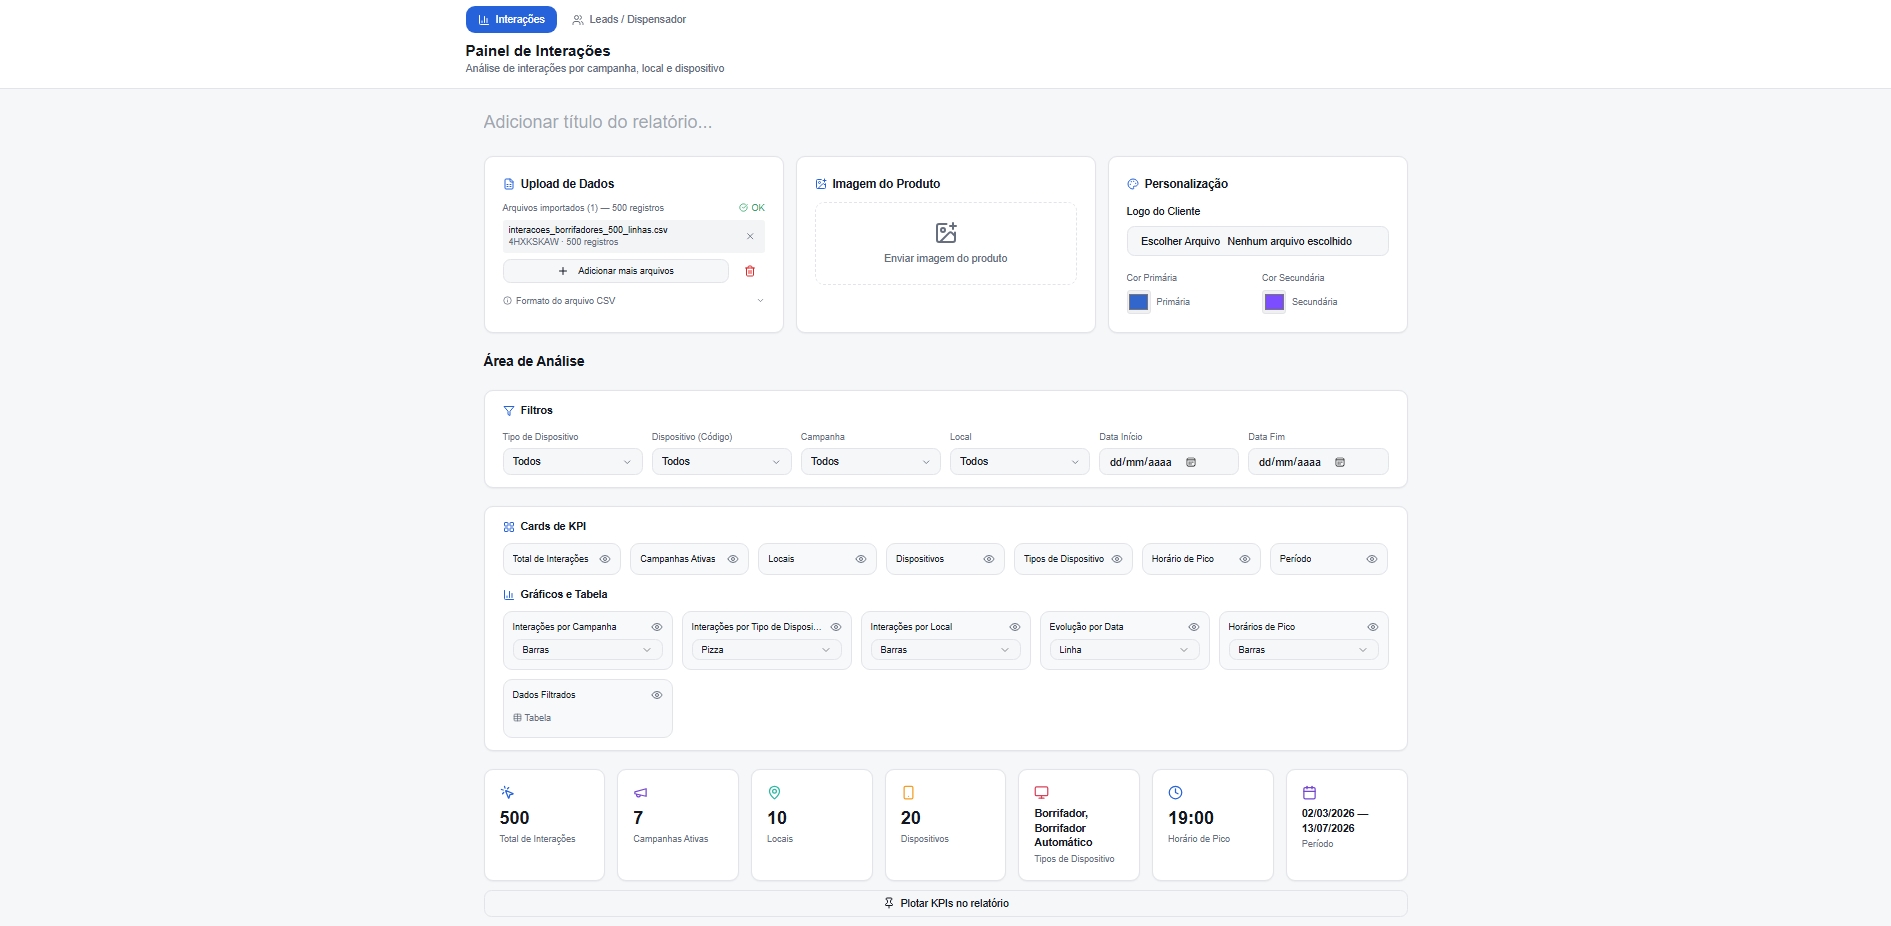Viewport: 1891px width, 926px height.
Task: Open Tipo de Dispositivo dropdown
Action: click(x=572, y=462)
